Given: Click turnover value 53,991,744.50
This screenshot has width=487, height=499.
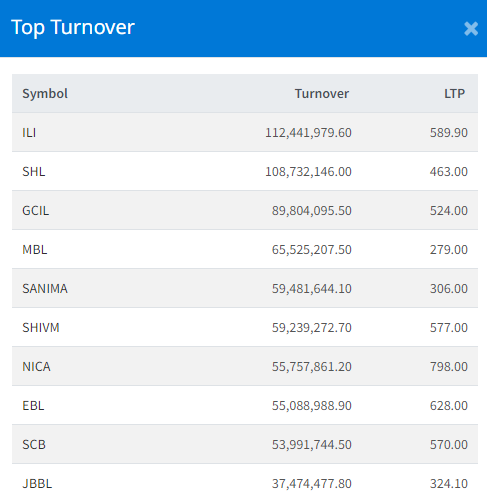Looking at the screenshot, I should [312, 445].
